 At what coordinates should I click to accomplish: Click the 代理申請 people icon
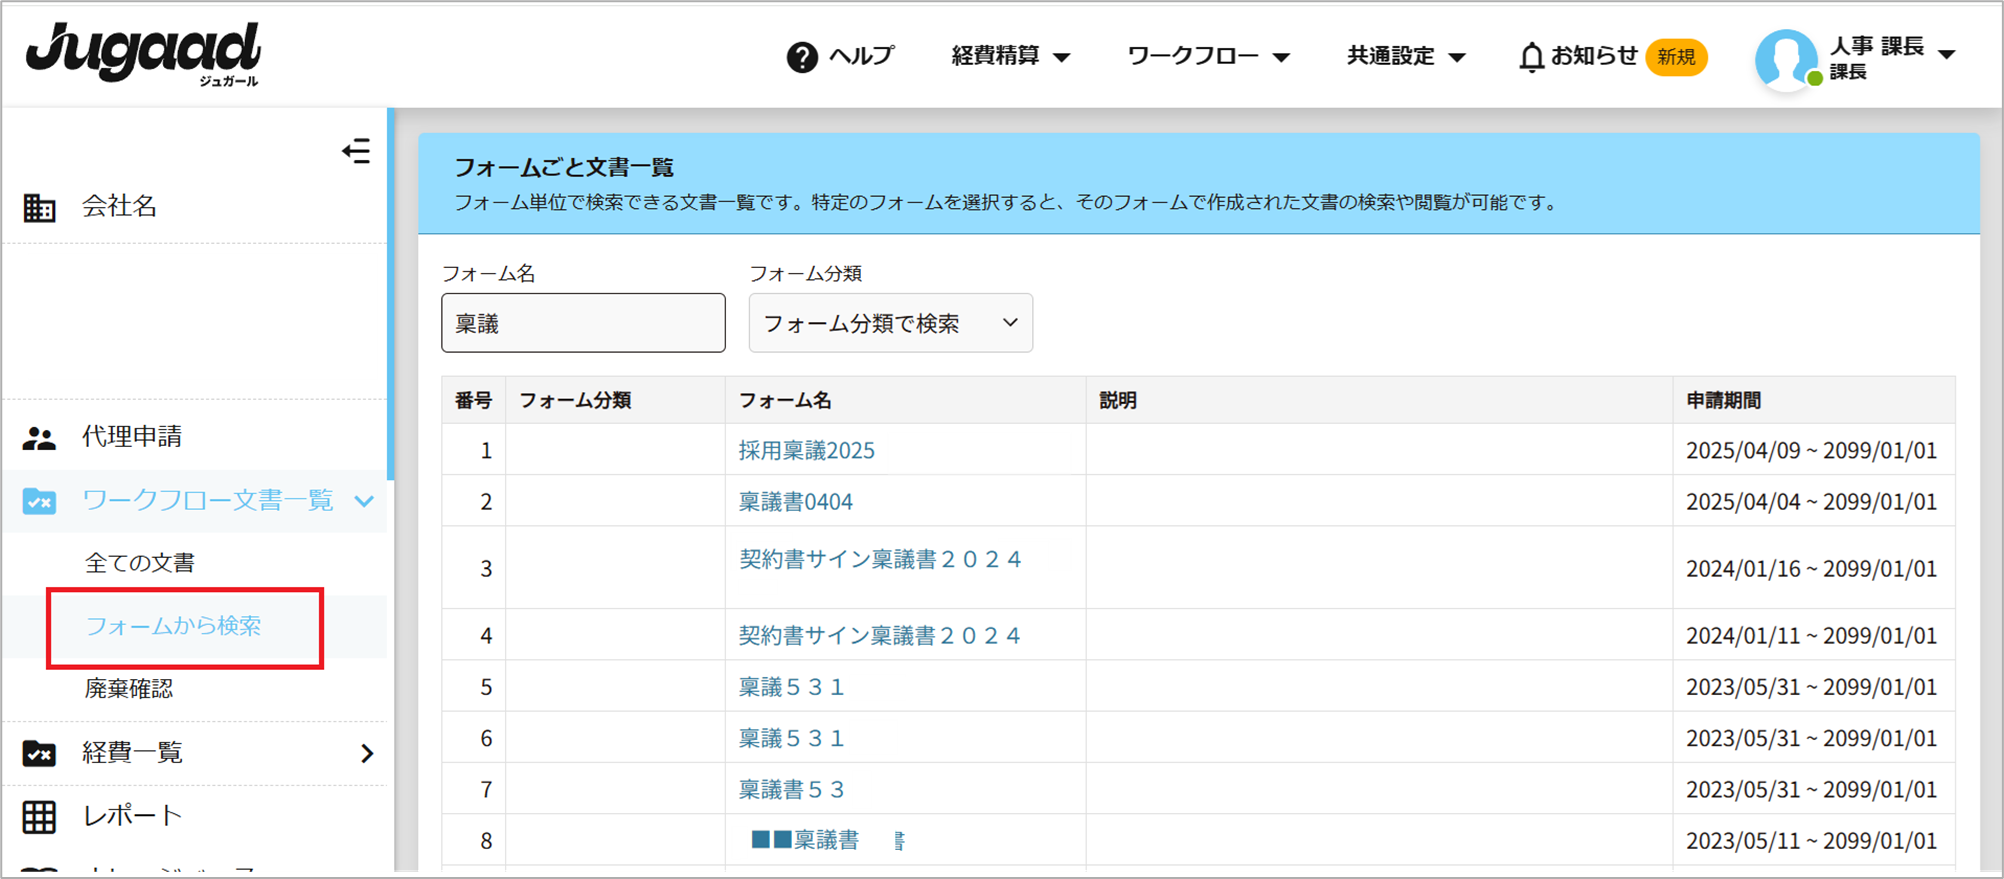39,438
